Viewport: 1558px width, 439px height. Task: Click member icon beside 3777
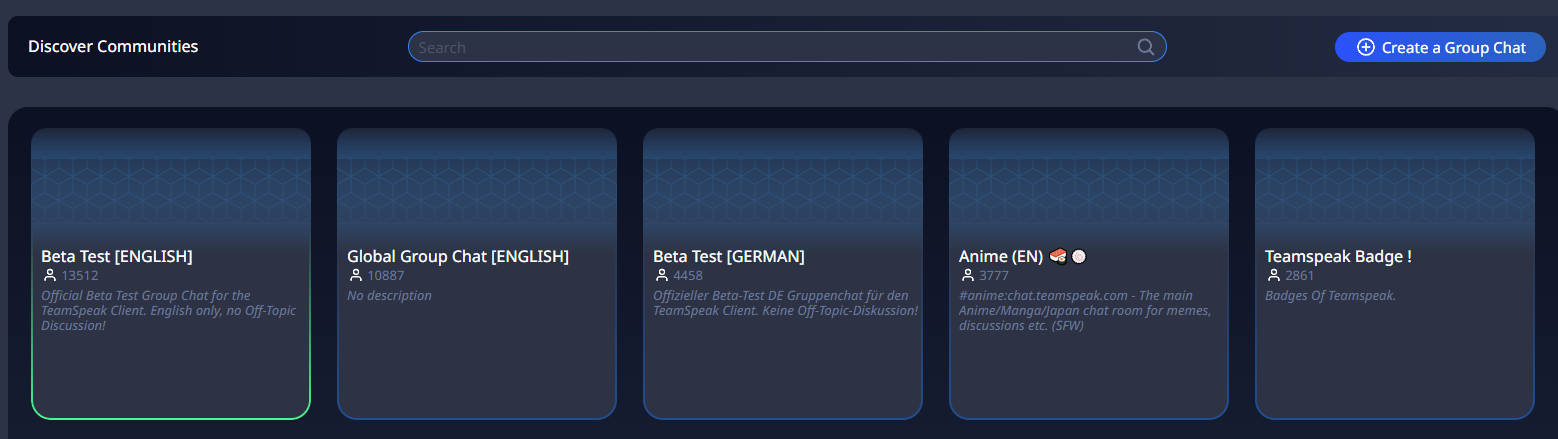coord(967,276)
